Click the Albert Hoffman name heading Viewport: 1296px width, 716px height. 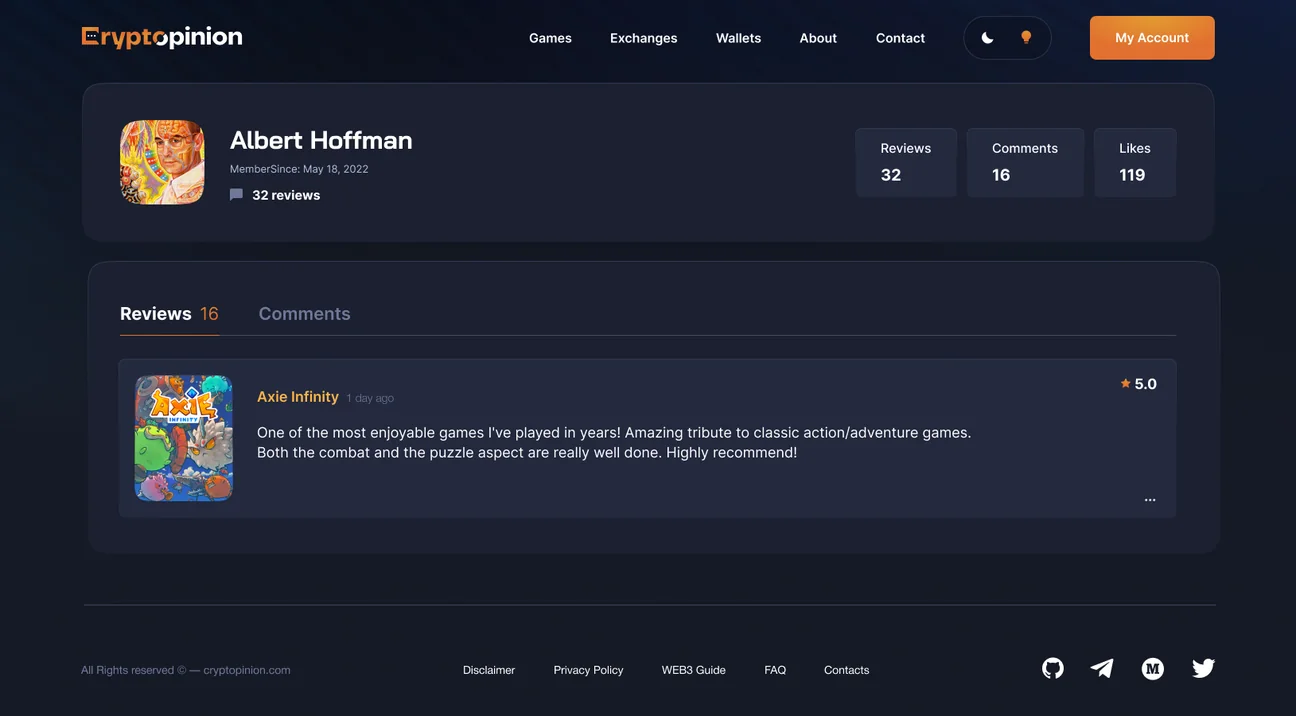click(x=321, y=140)
